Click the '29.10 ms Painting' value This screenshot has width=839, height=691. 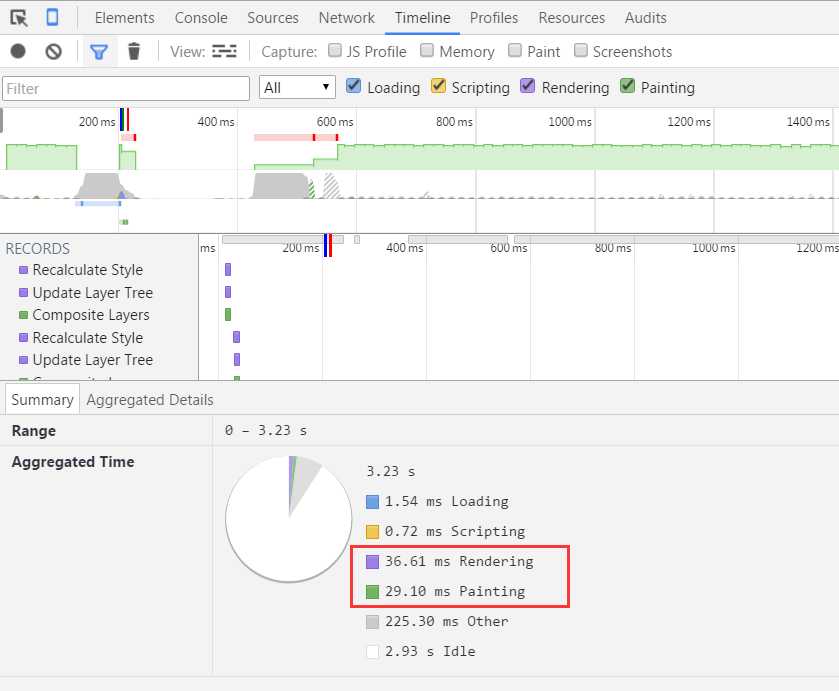click(x=455, y=591)
